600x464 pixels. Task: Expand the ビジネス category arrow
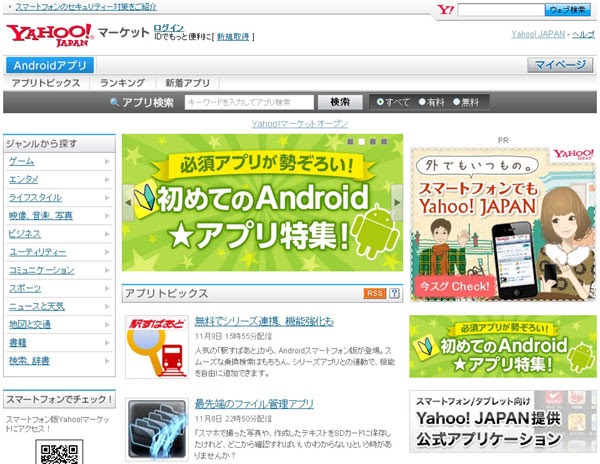(x=107, y=234)
